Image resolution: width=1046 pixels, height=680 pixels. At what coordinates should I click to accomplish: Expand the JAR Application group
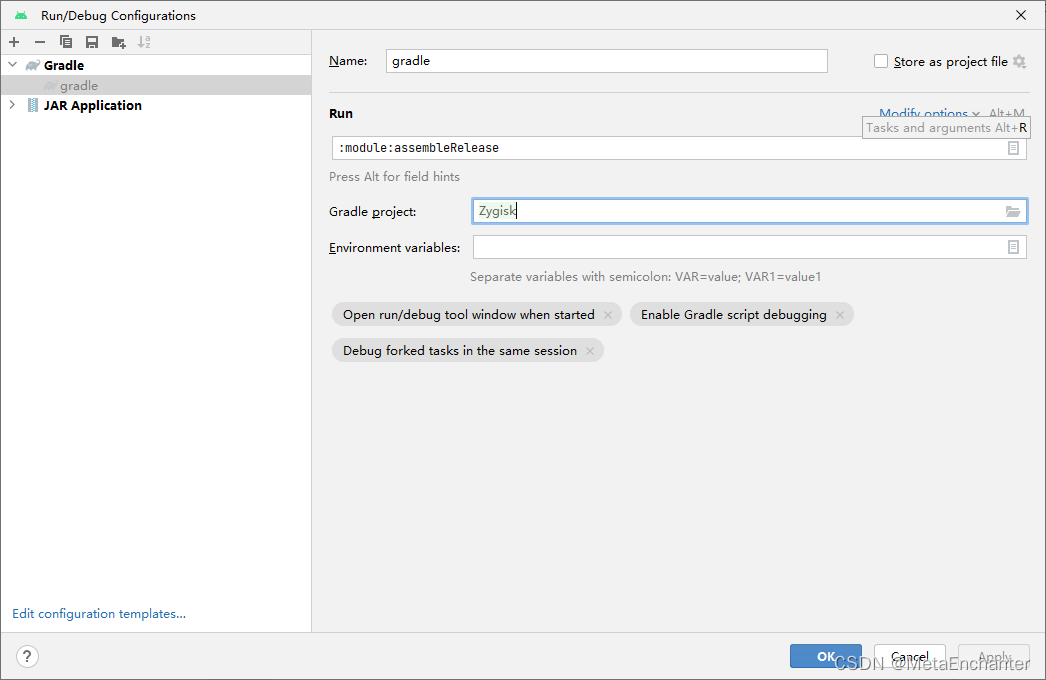click(x=12, y=105)
